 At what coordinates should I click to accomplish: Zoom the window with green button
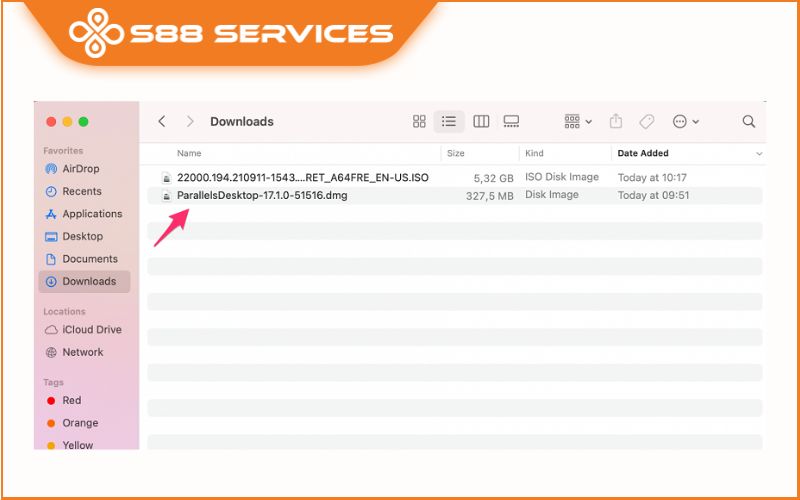84,121
